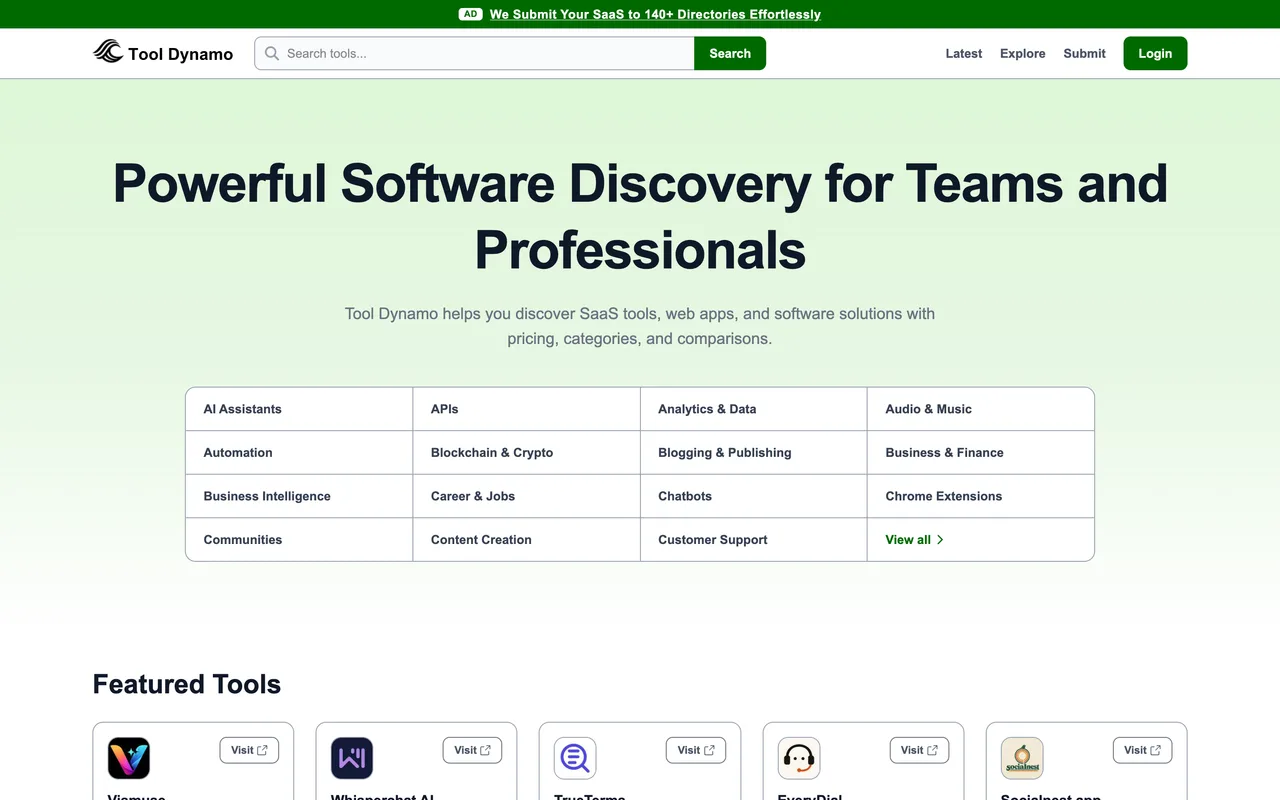Visit the purple magnifier featured tool

tap(696, 750)
